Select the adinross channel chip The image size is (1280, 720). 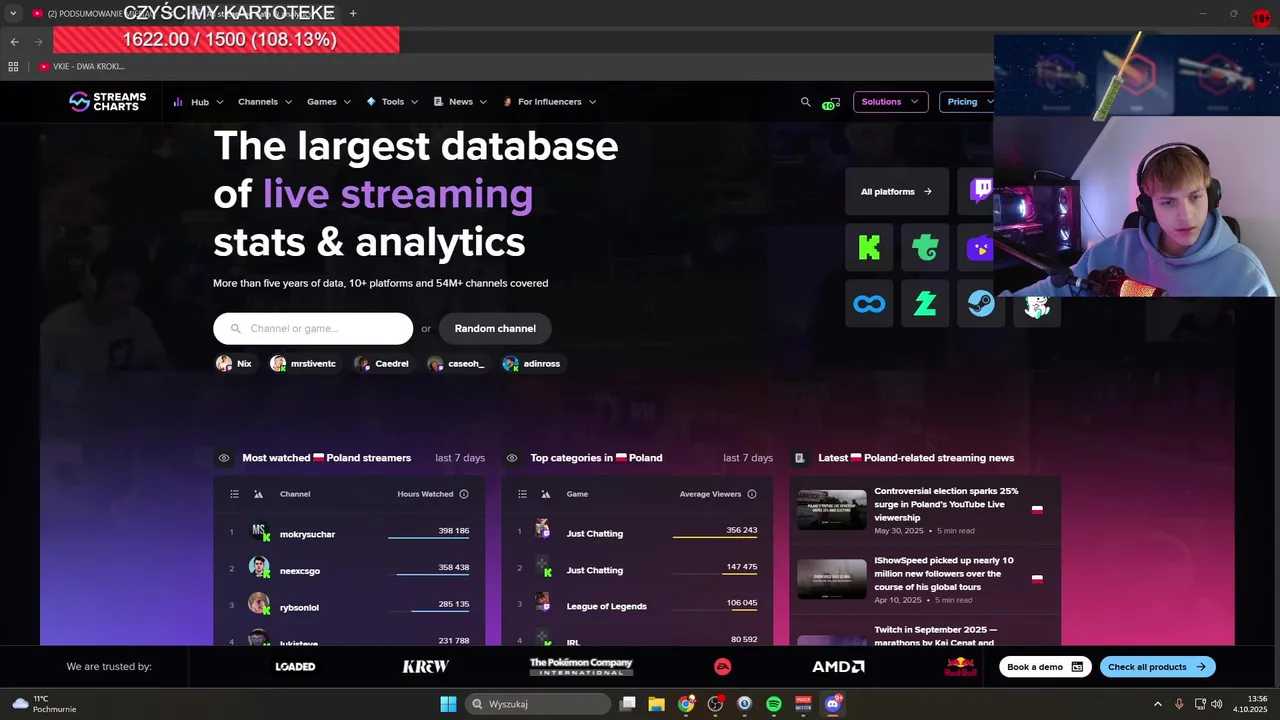(x=531, y=364)
